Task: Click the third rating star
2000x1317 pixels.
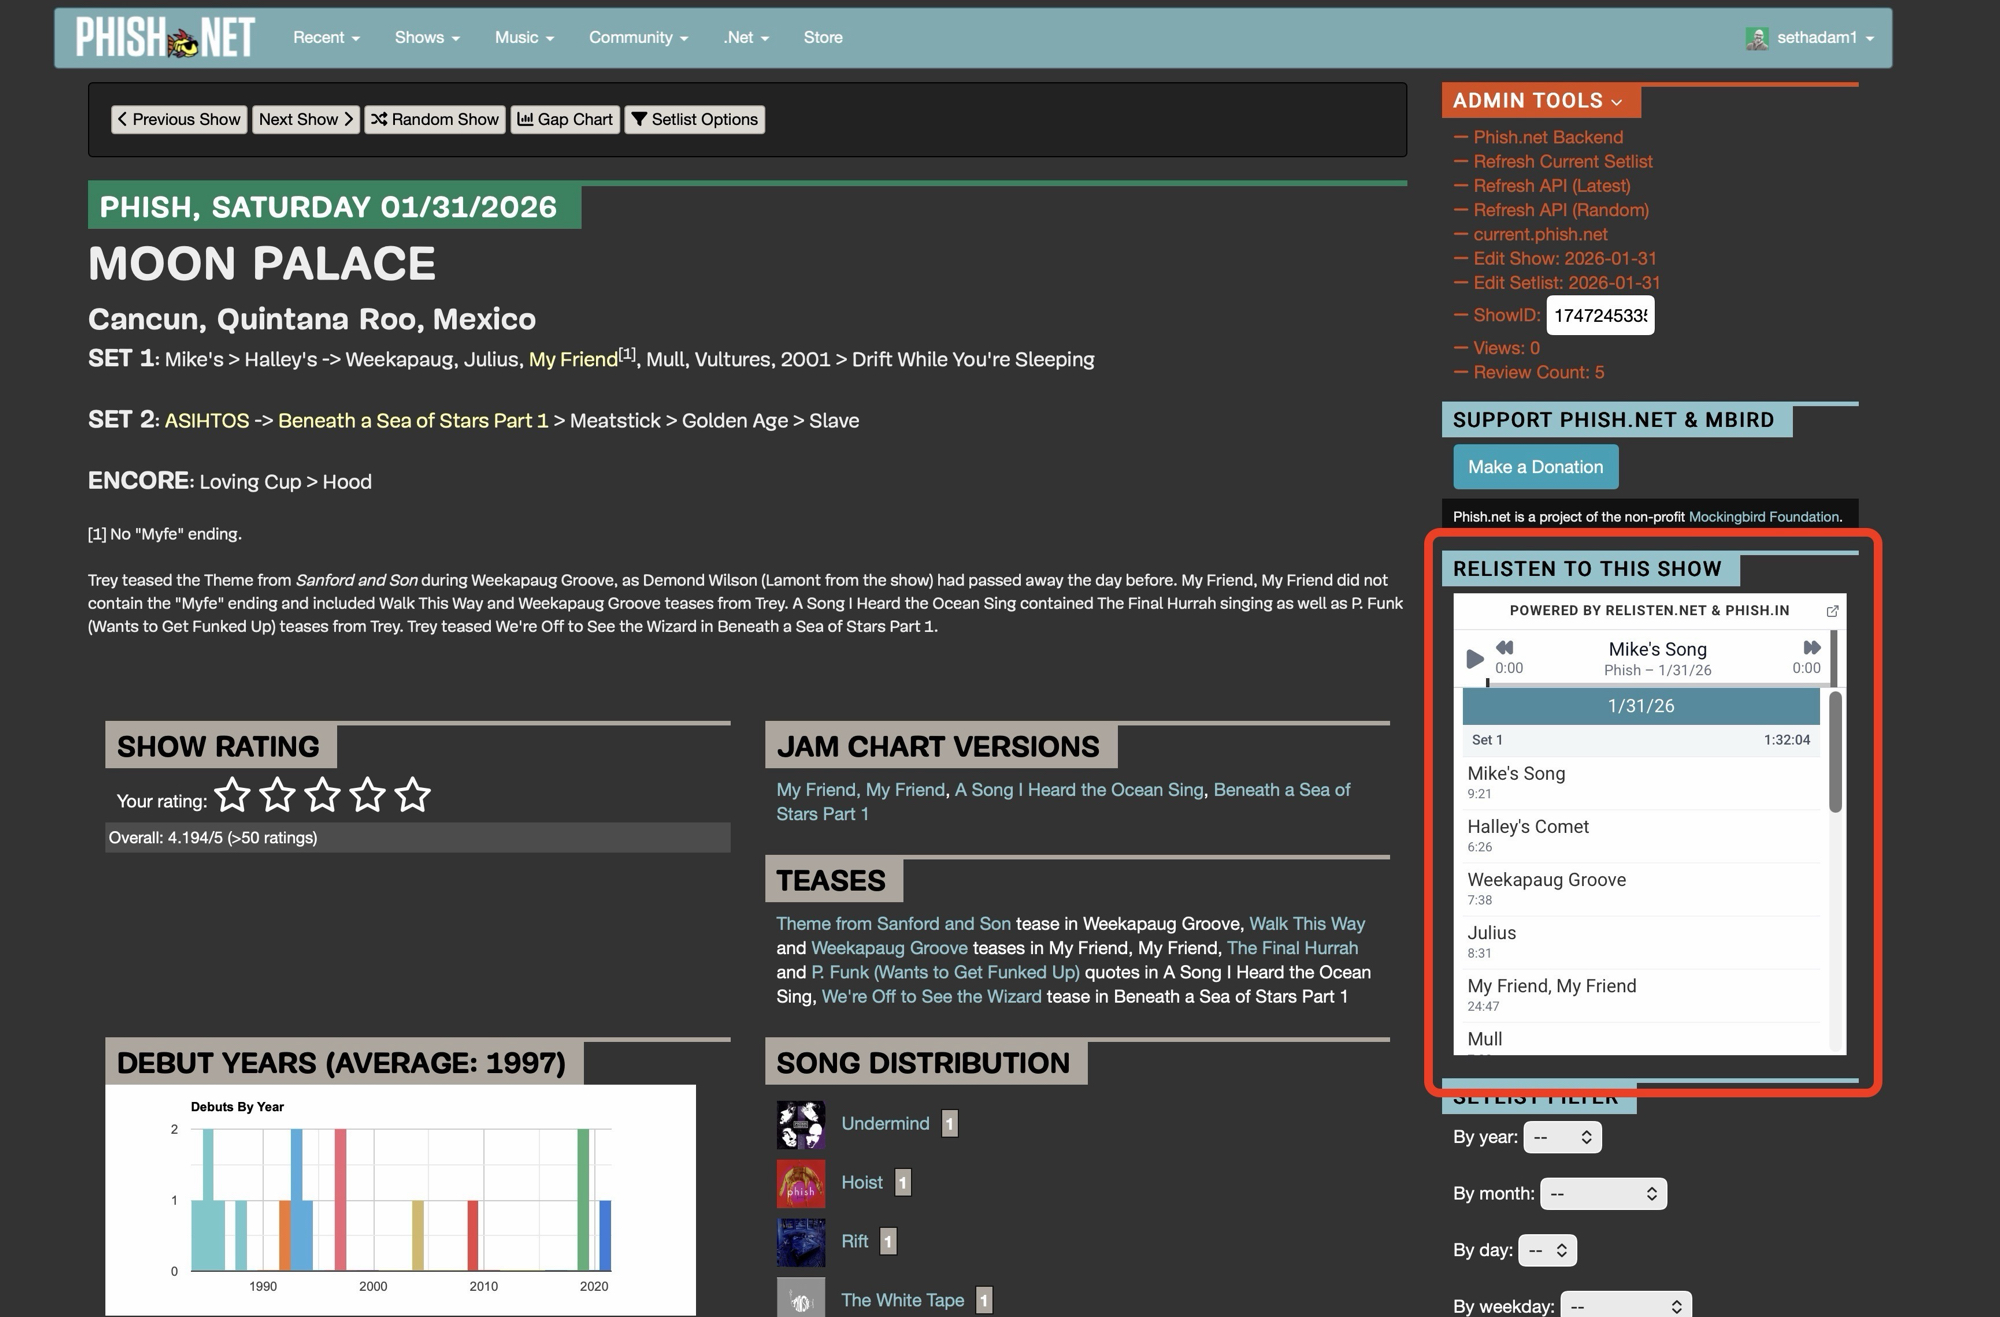Action: click(322, 796)
